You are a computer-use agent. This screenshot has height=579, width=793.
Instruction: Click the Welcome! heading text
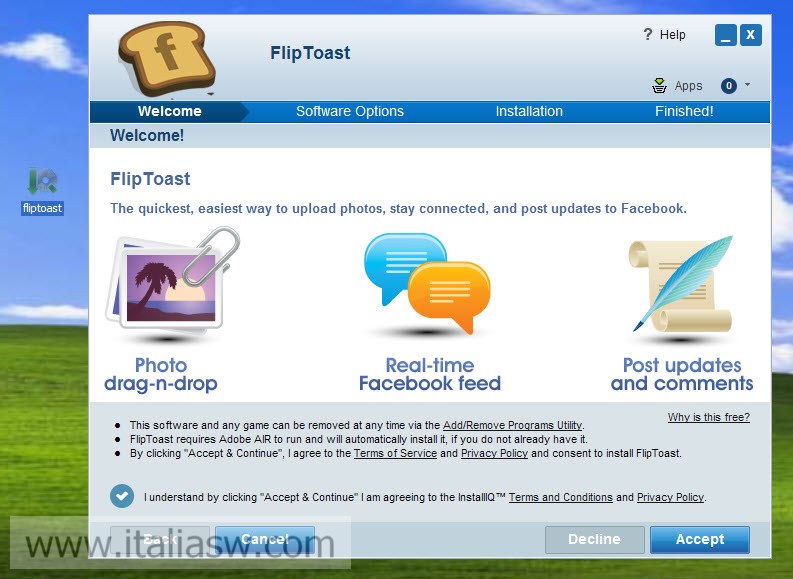(x=147, y=136)
